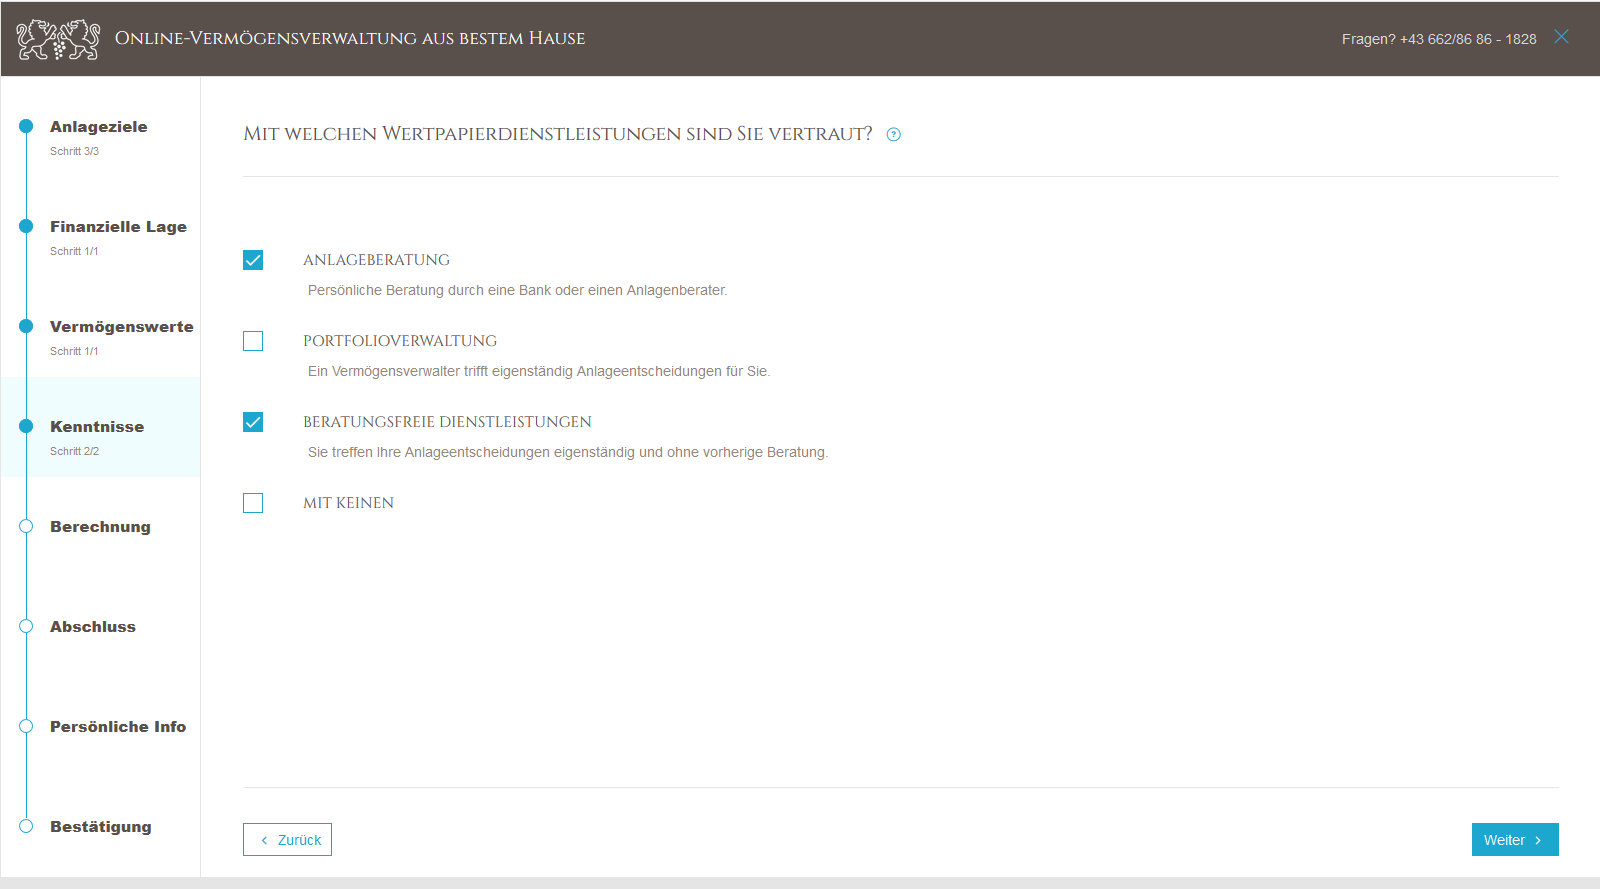1600x889 pixels.
Task: Open the help icon beside the question
Action: click(894, 135)
